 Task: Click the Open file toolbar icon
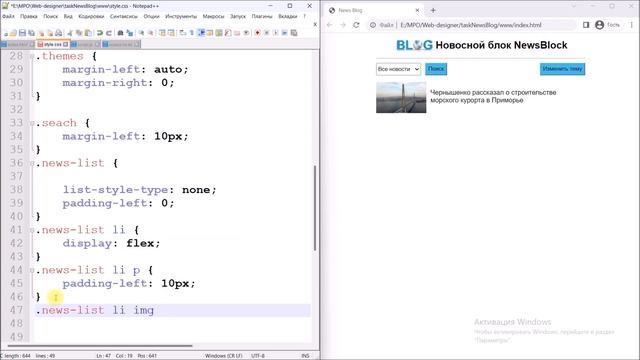pos(13,33)
